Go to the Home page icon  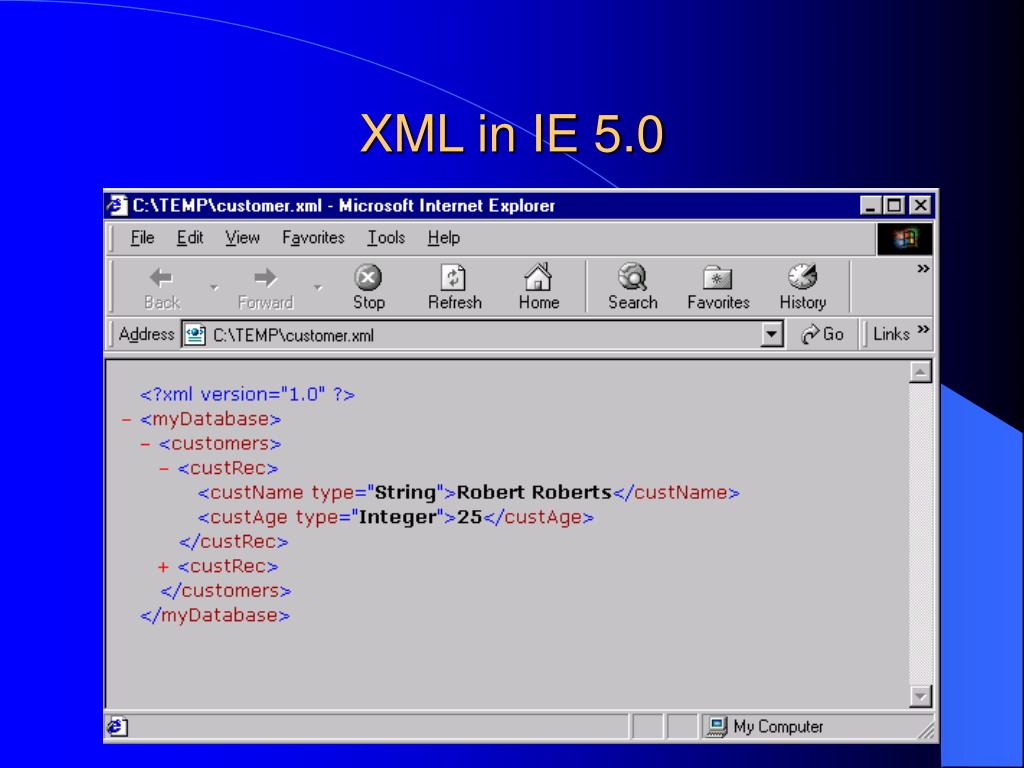[538, 277]
